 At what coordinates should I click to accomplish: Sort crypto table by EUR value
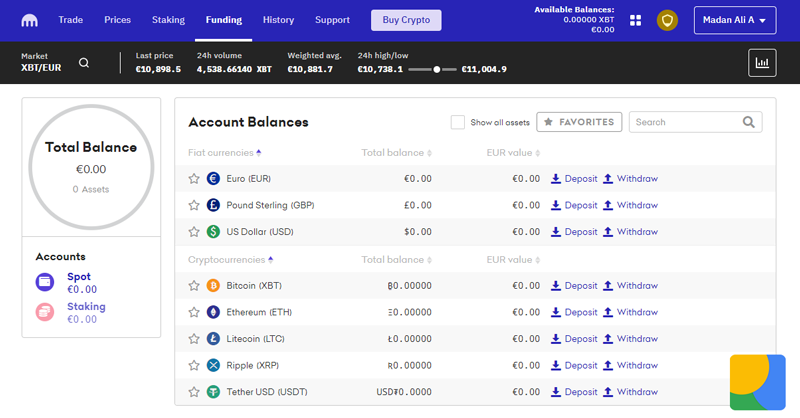point(513,260)
